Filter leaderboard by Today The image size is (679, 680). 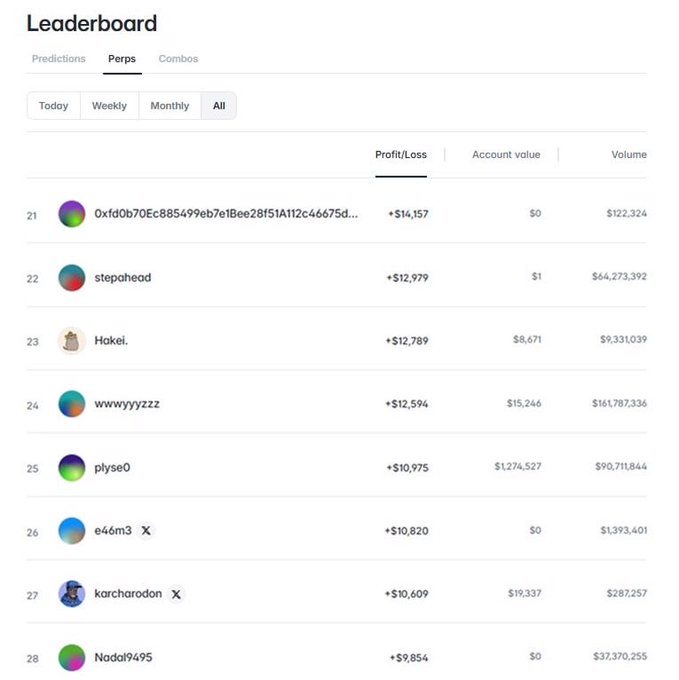(54, 105)
